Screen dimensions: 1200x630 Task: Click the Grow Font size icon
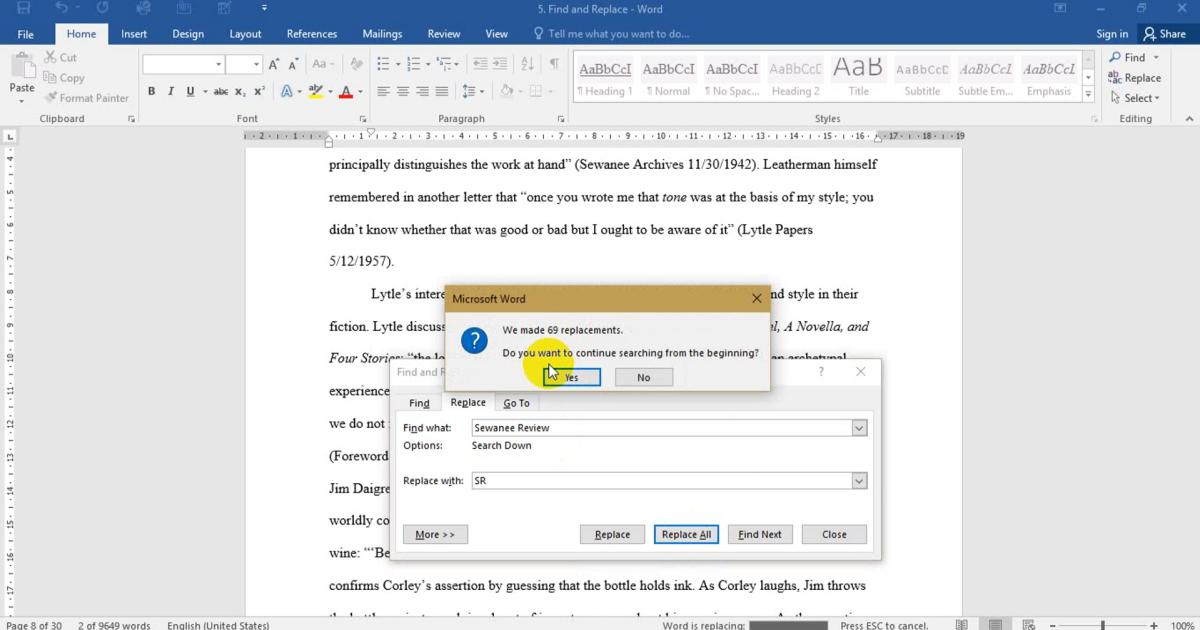click(274, 64)
